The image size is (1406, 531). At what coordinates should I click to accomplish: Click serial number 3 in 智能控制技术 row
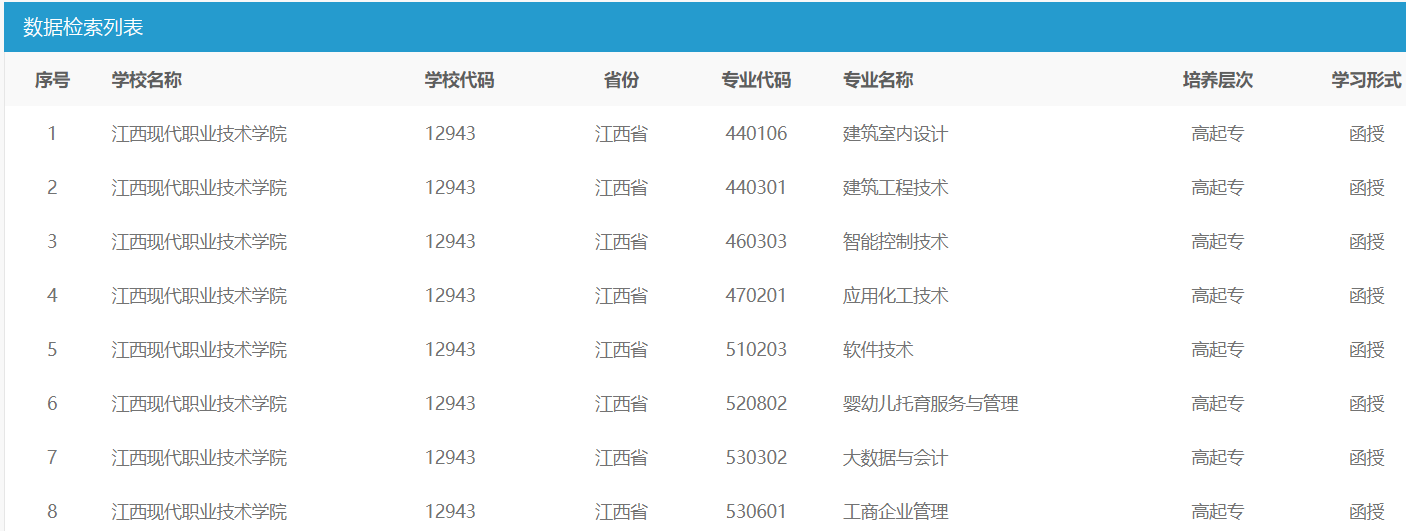point(52,241)
